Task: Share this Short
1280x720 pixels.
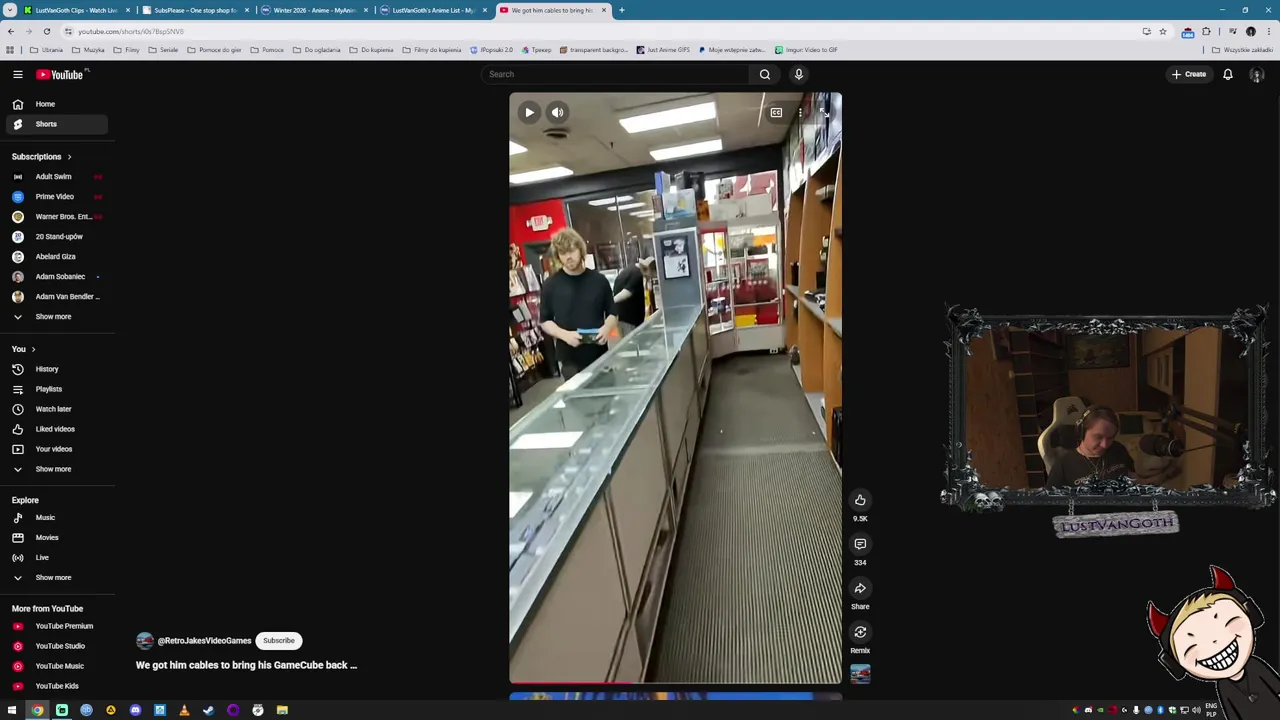Action: [x=860, y=588]
